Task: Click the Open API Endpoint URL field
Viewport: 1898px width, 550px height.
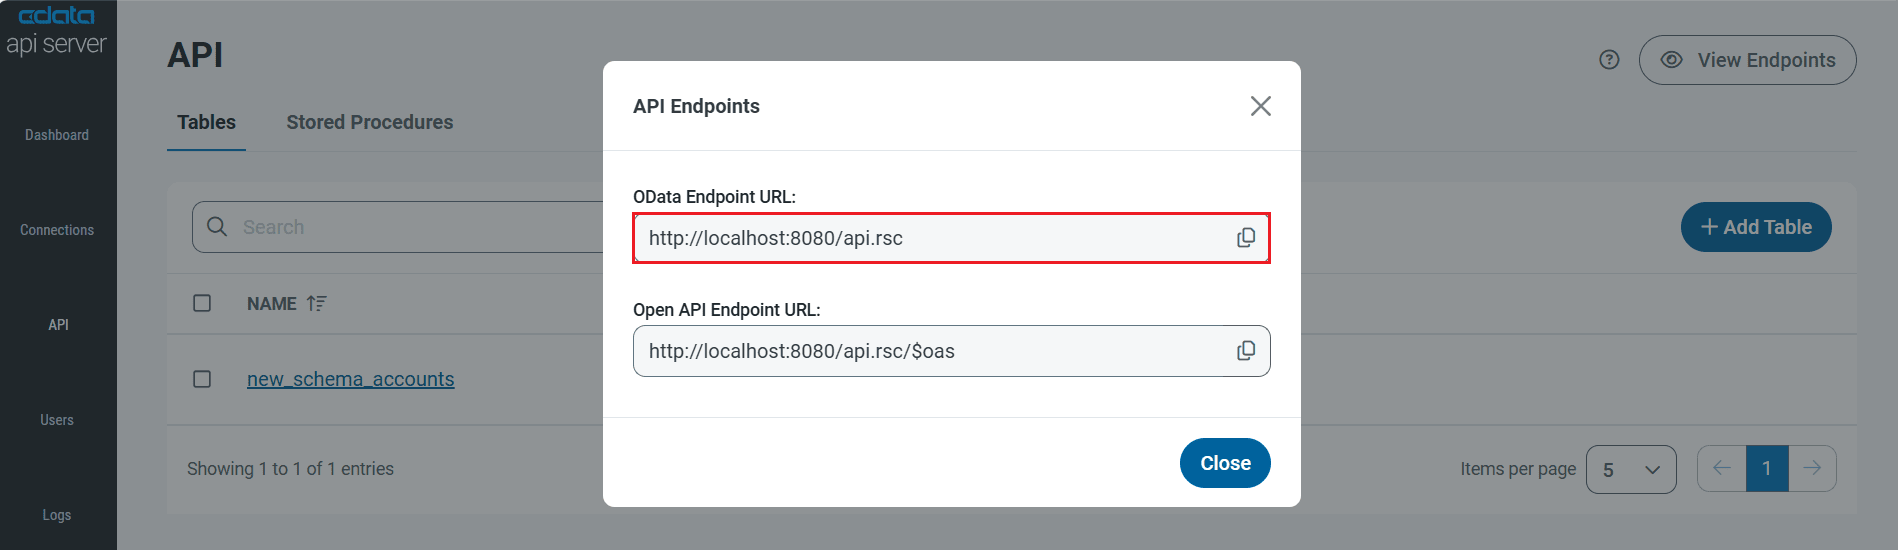Action: point(930,351)
